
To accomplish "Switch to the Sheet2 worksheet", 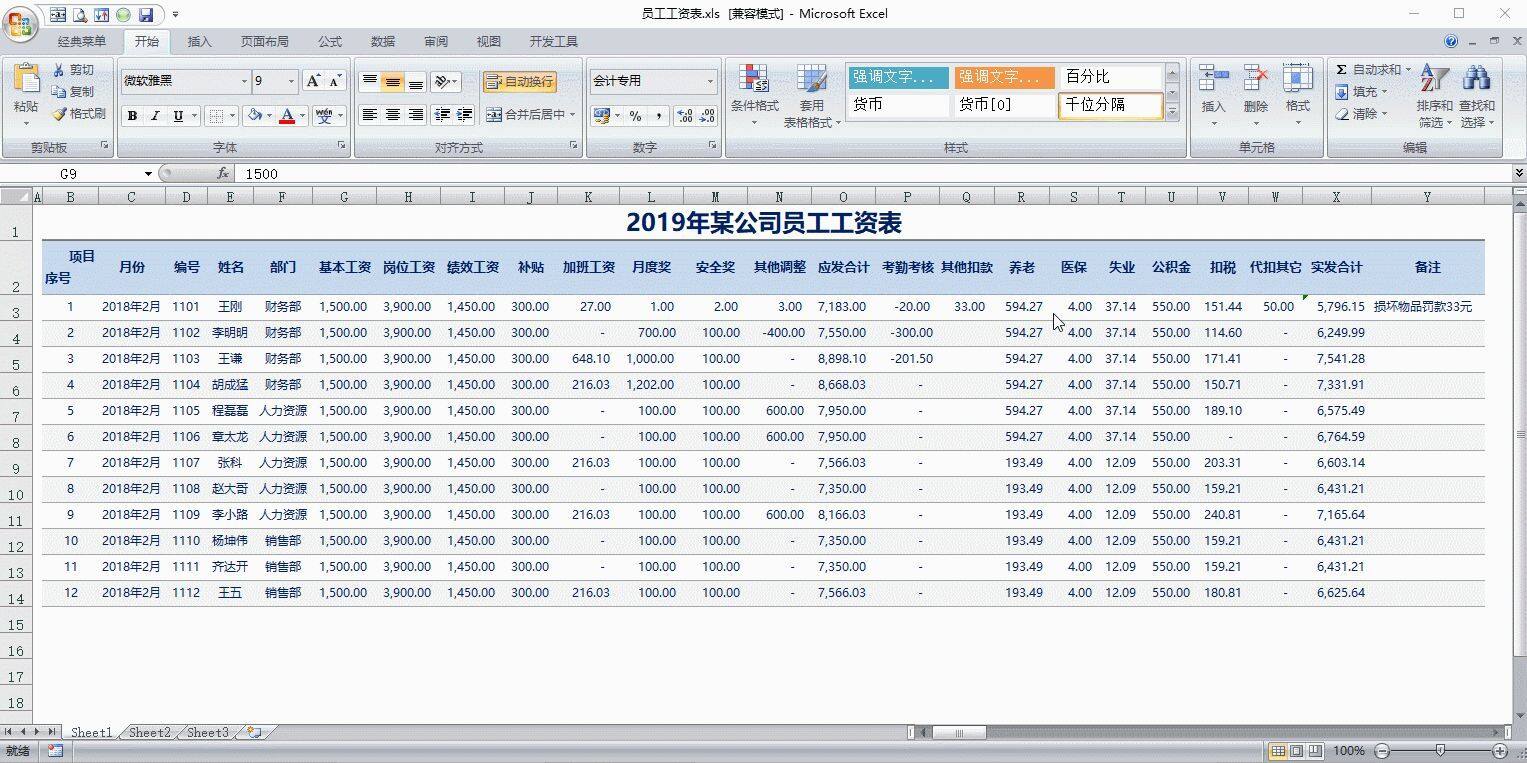I will point(149,733).
